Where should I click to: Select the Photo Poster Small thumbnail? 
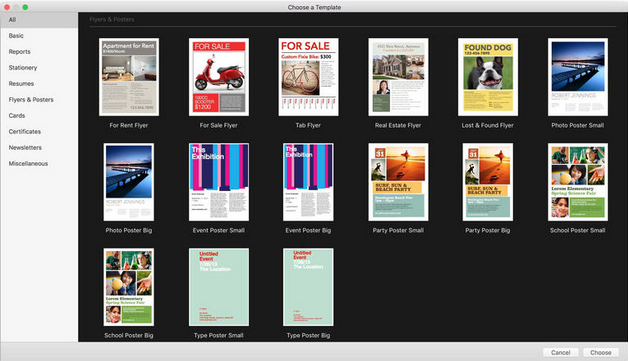(x=578, y=77)
